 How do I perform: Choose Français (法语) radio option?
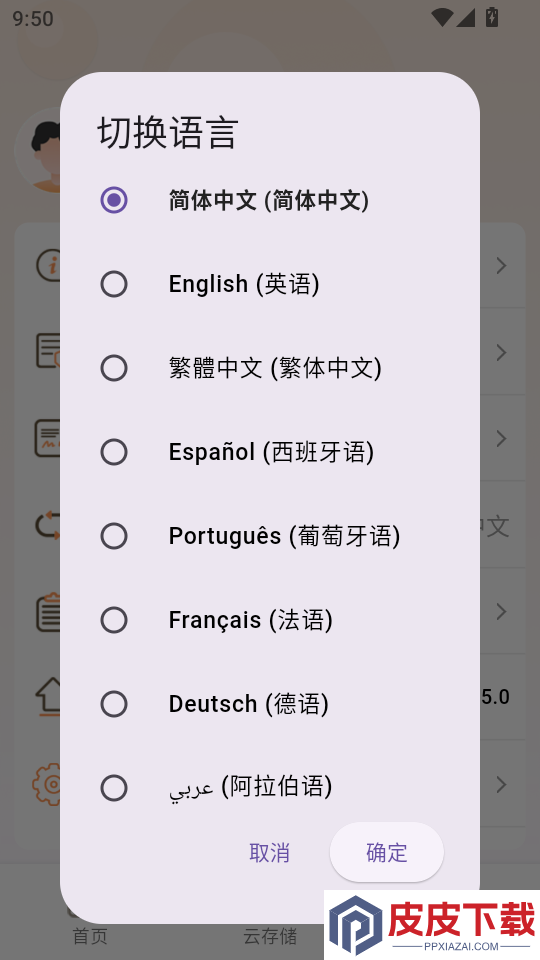[114, 620]
